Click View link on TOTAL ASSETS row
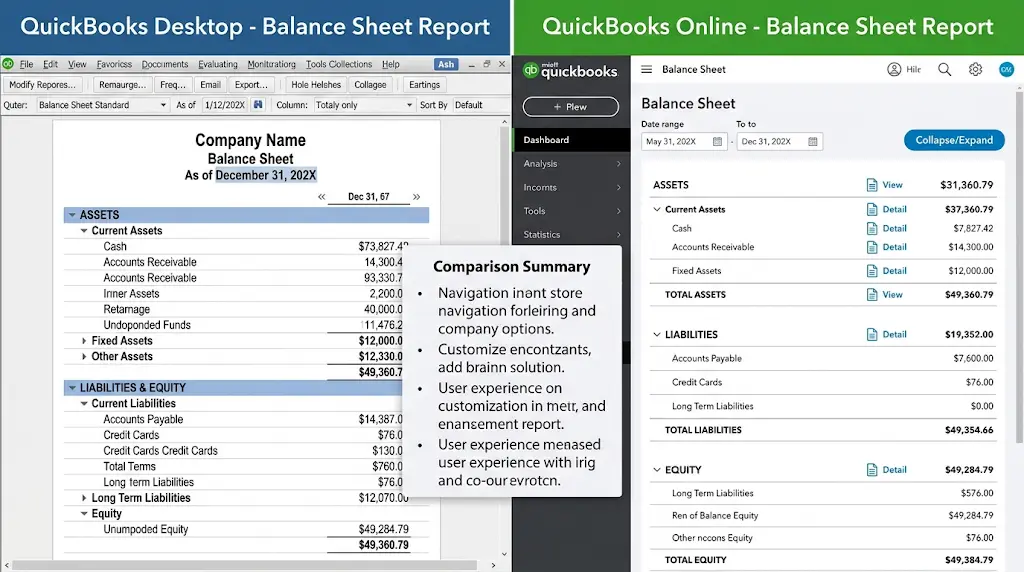The width and height of the screenshot is (1024, 572). click(892, 294)
